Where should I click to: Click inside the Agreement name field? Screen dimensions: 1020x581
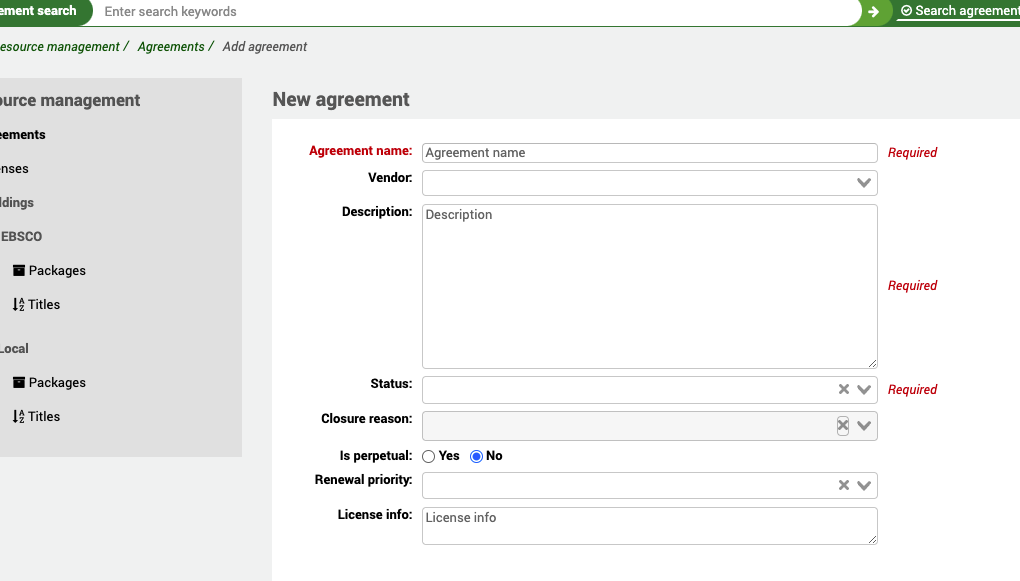coord(648,152)
